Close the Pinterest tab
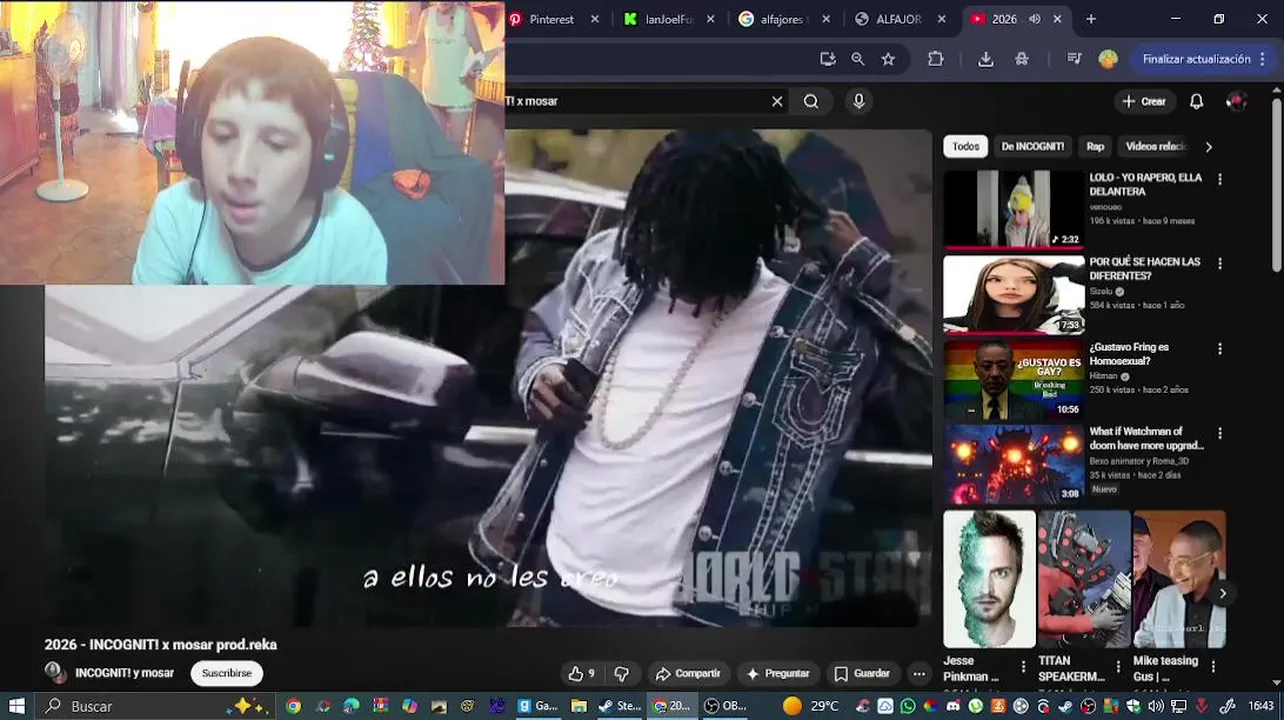 coord(595,19)
